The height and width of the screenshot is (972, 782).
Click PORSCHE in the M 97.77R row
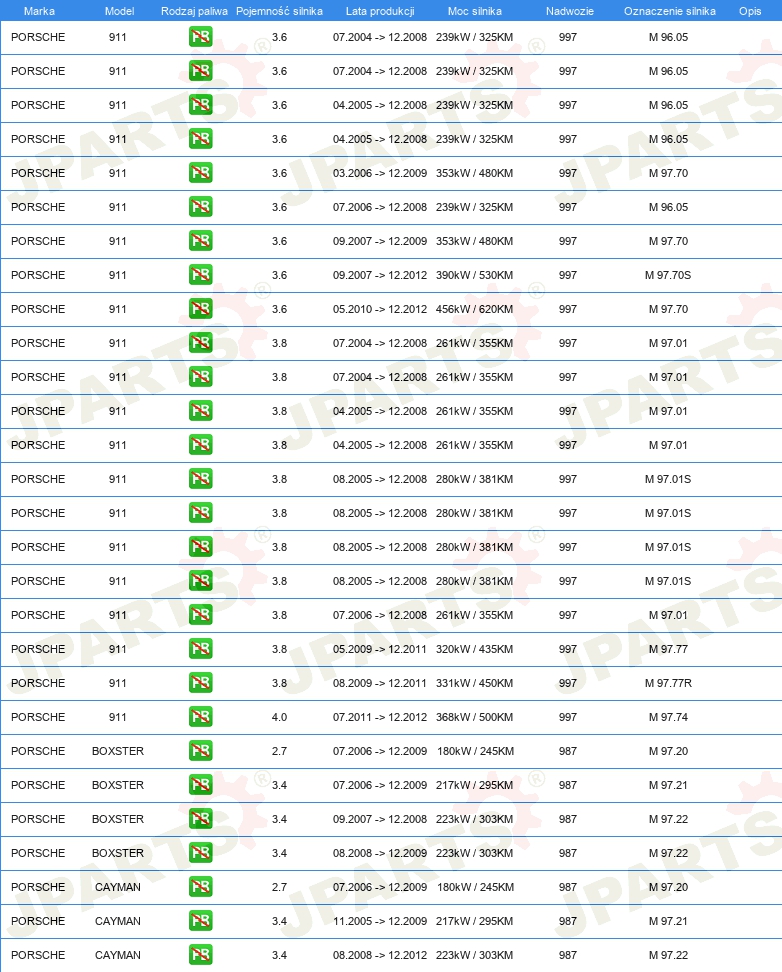click(x=38, y=683)
